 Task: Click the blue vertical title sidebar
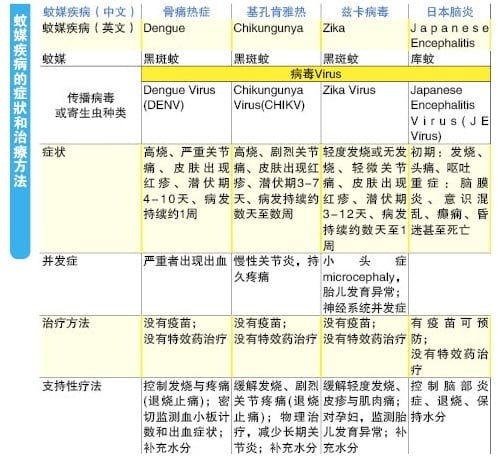(x=20, y=131)
